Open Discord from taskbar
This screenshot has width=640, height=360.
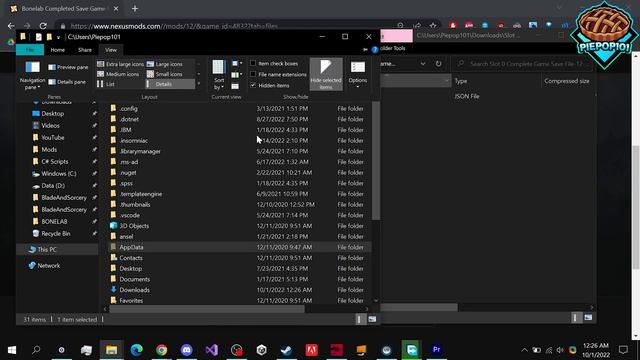click(x=187, y=350)
